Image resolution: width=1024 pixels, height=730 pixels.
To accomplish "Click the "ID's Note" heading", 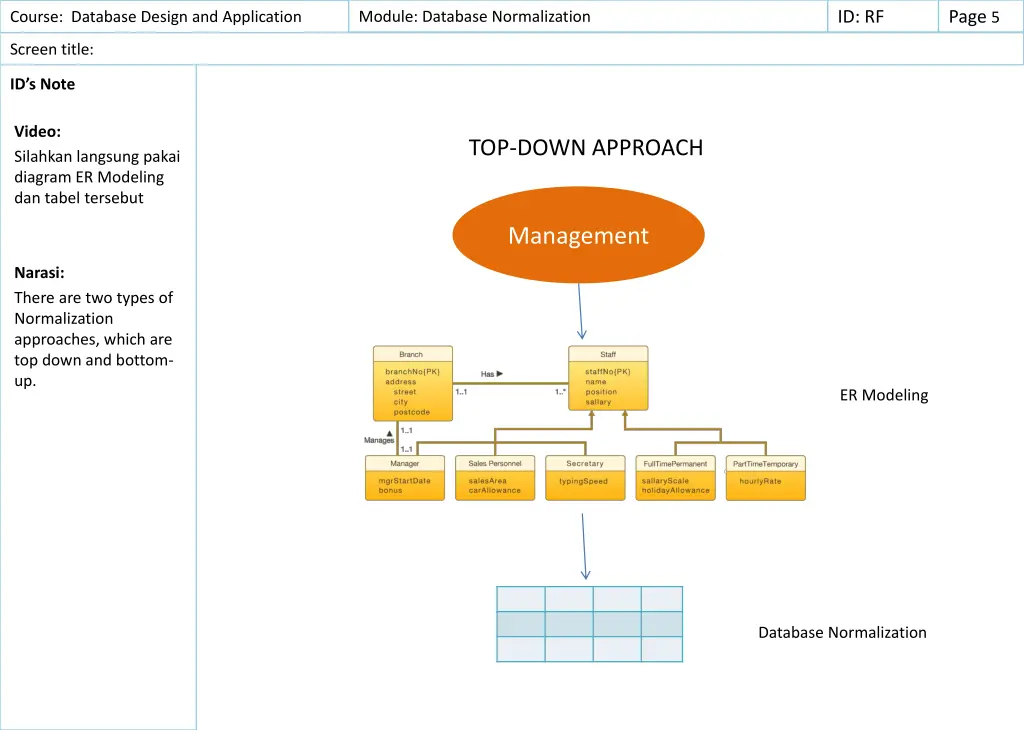I will tap(42, 84).
